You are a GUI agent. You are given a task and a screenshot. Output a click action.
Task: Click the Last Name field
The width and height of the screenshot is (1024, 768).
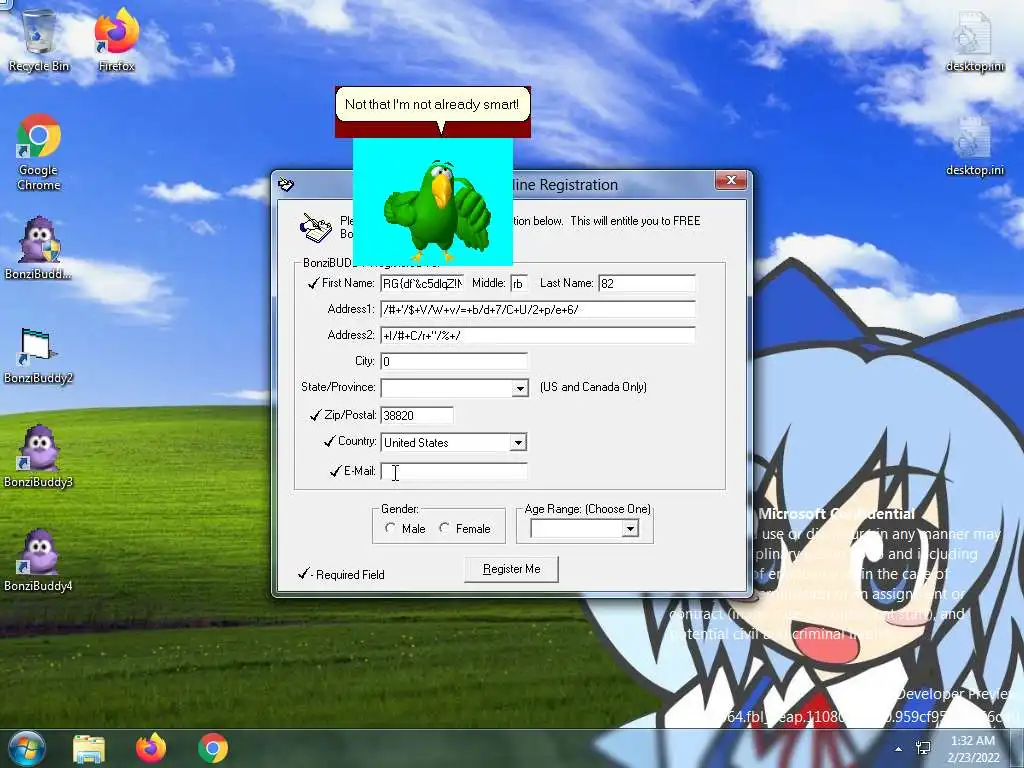click(647, 283)
